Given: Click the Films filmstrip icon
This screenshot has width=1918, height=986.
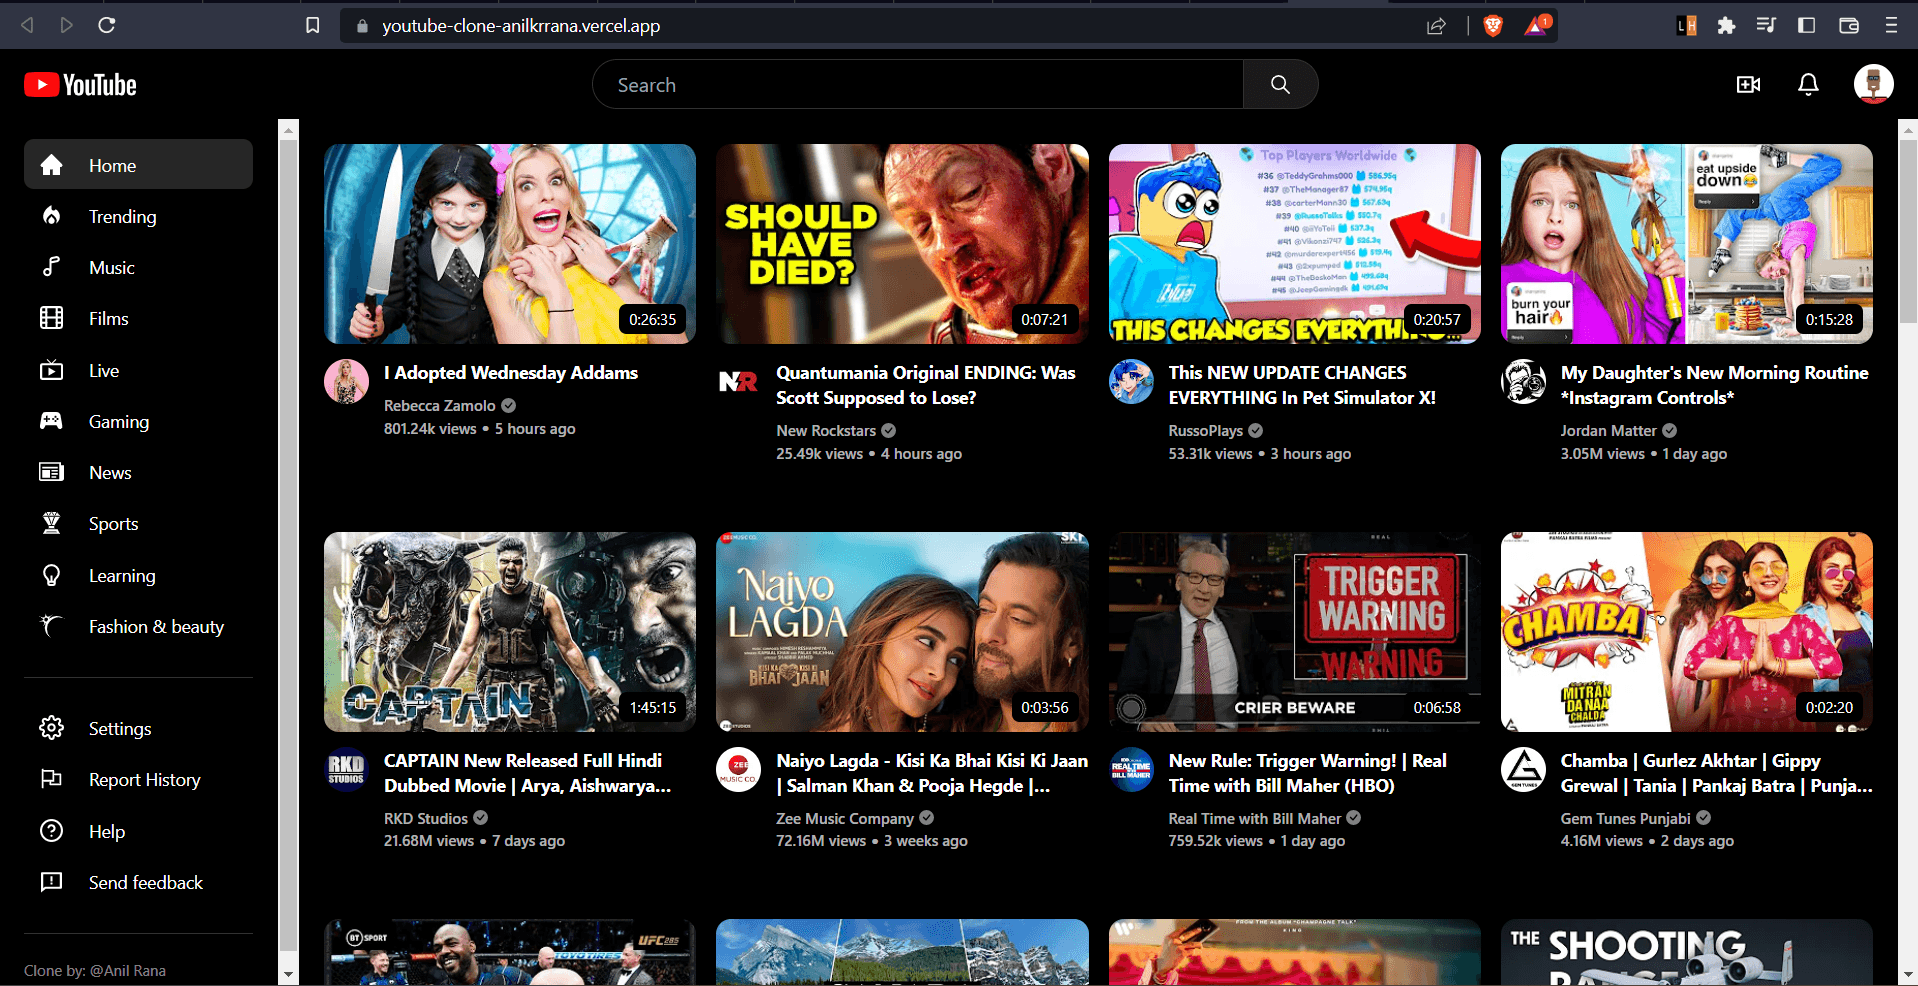Looking at the screenshot, I should click(x=51, y=318).
